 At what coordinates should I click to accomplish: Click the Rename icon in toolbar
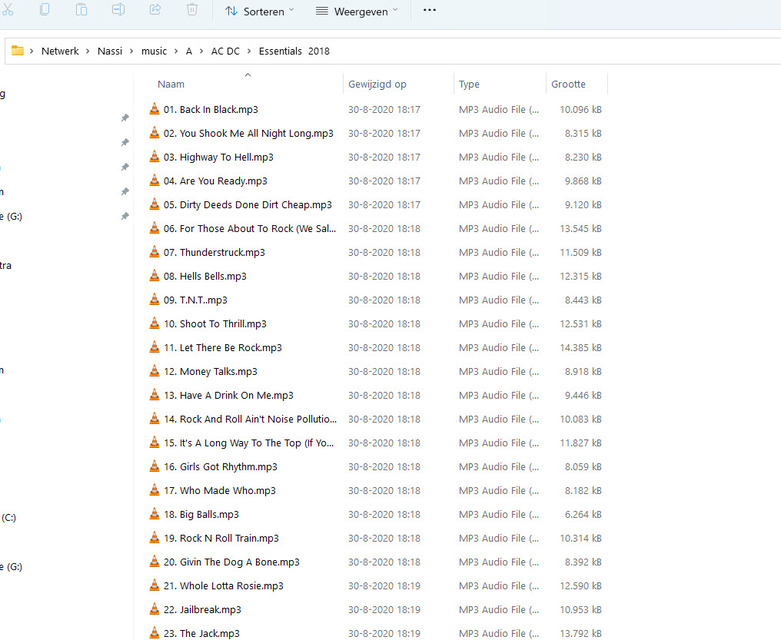coord(118,10)
